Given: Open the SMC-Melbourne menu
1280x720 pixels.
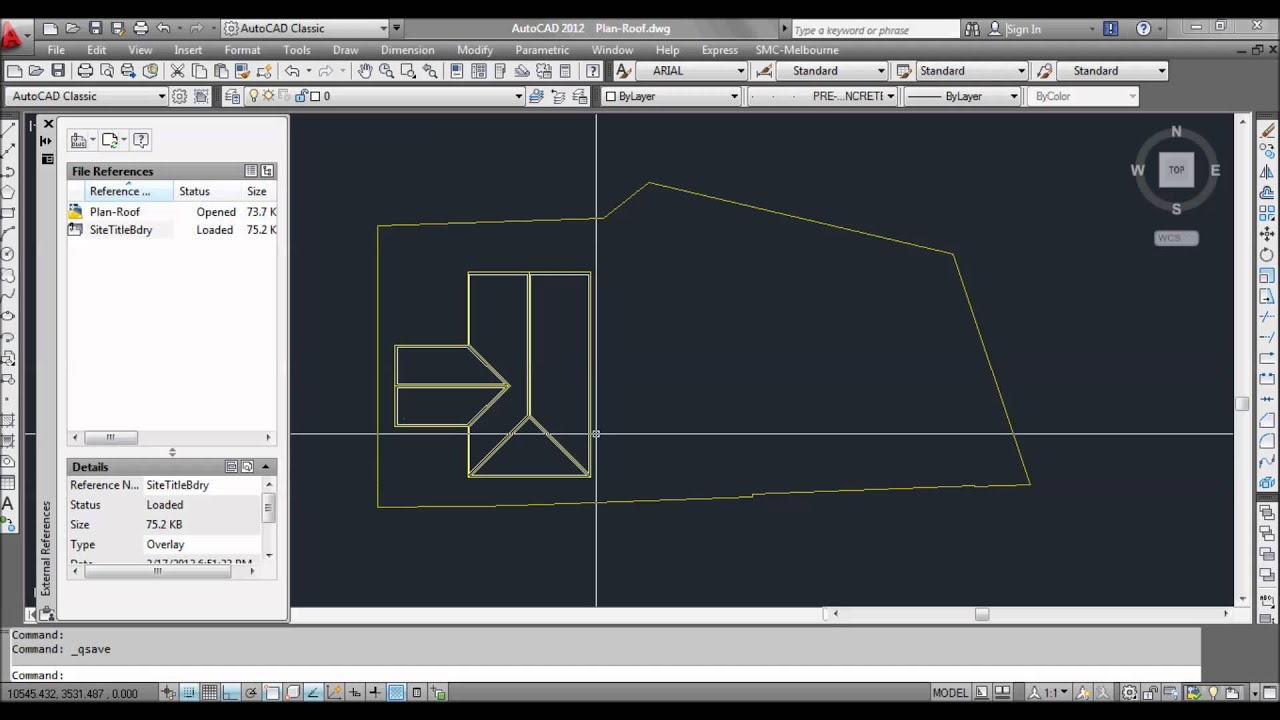Looking at the screenshot, I should coord(797,50).
